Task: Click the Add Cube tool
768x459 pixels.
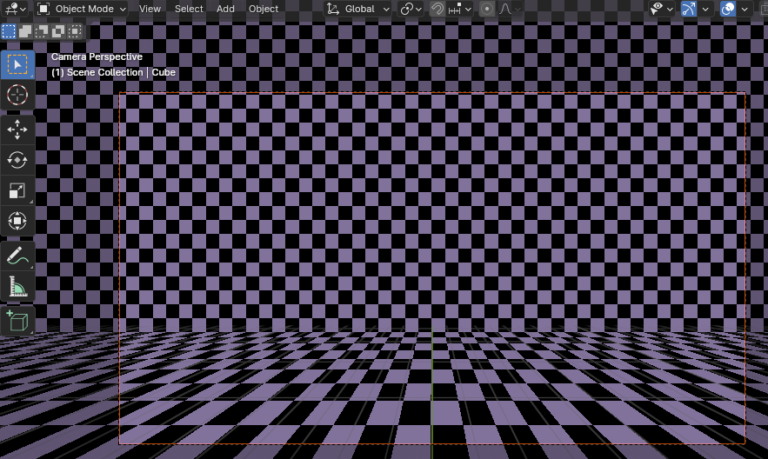Action: [17, 321]
